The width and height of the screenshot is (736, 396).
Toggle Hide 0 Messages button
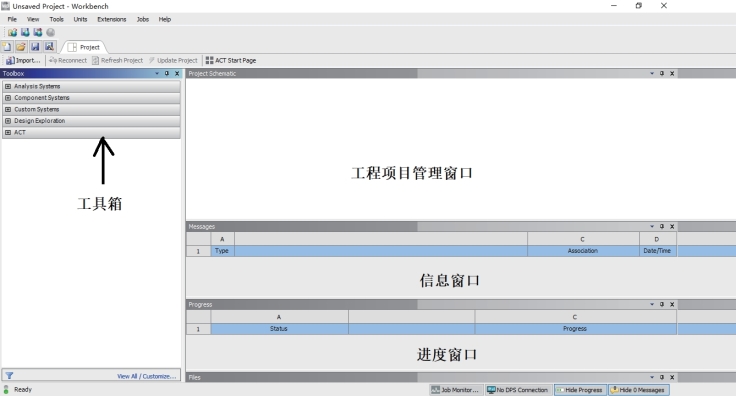point(638,390)
